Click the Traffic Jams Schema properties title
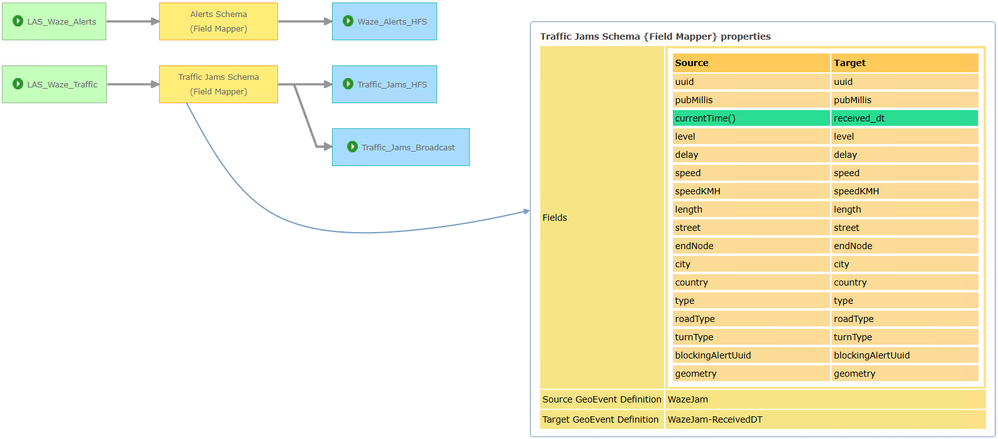Viewport: 998px width, 439px height. [x=656, y=36]
